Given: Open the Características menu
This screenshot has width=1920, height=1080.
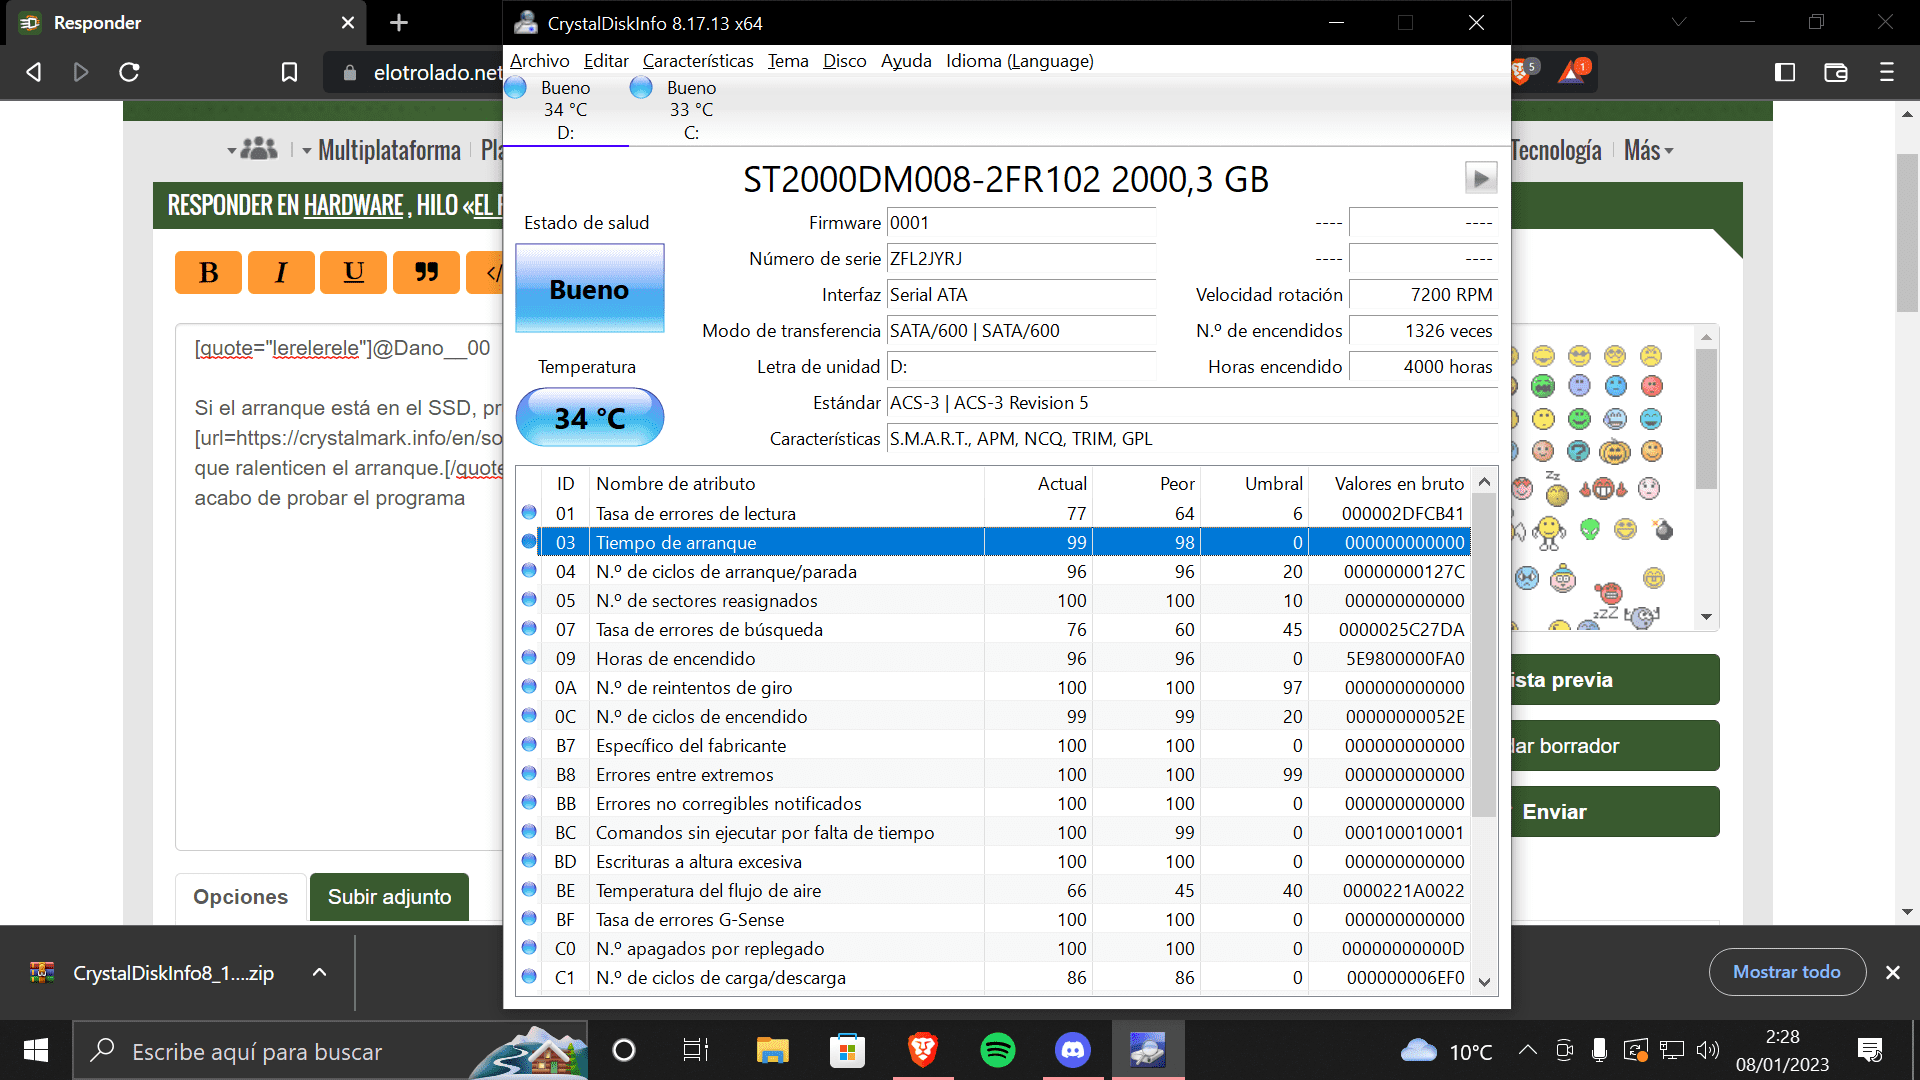Looking at the screenshot, I should point(698,61).
